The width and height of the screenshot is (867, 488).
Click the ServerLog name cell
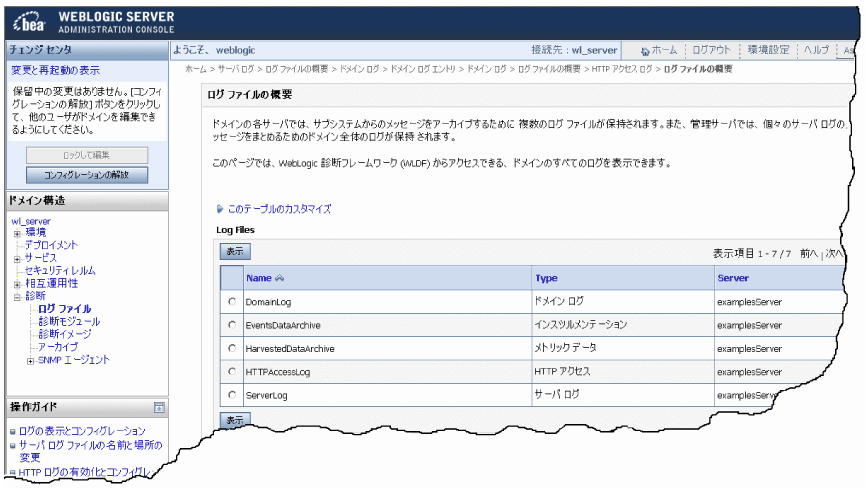[x=267, y=395]
